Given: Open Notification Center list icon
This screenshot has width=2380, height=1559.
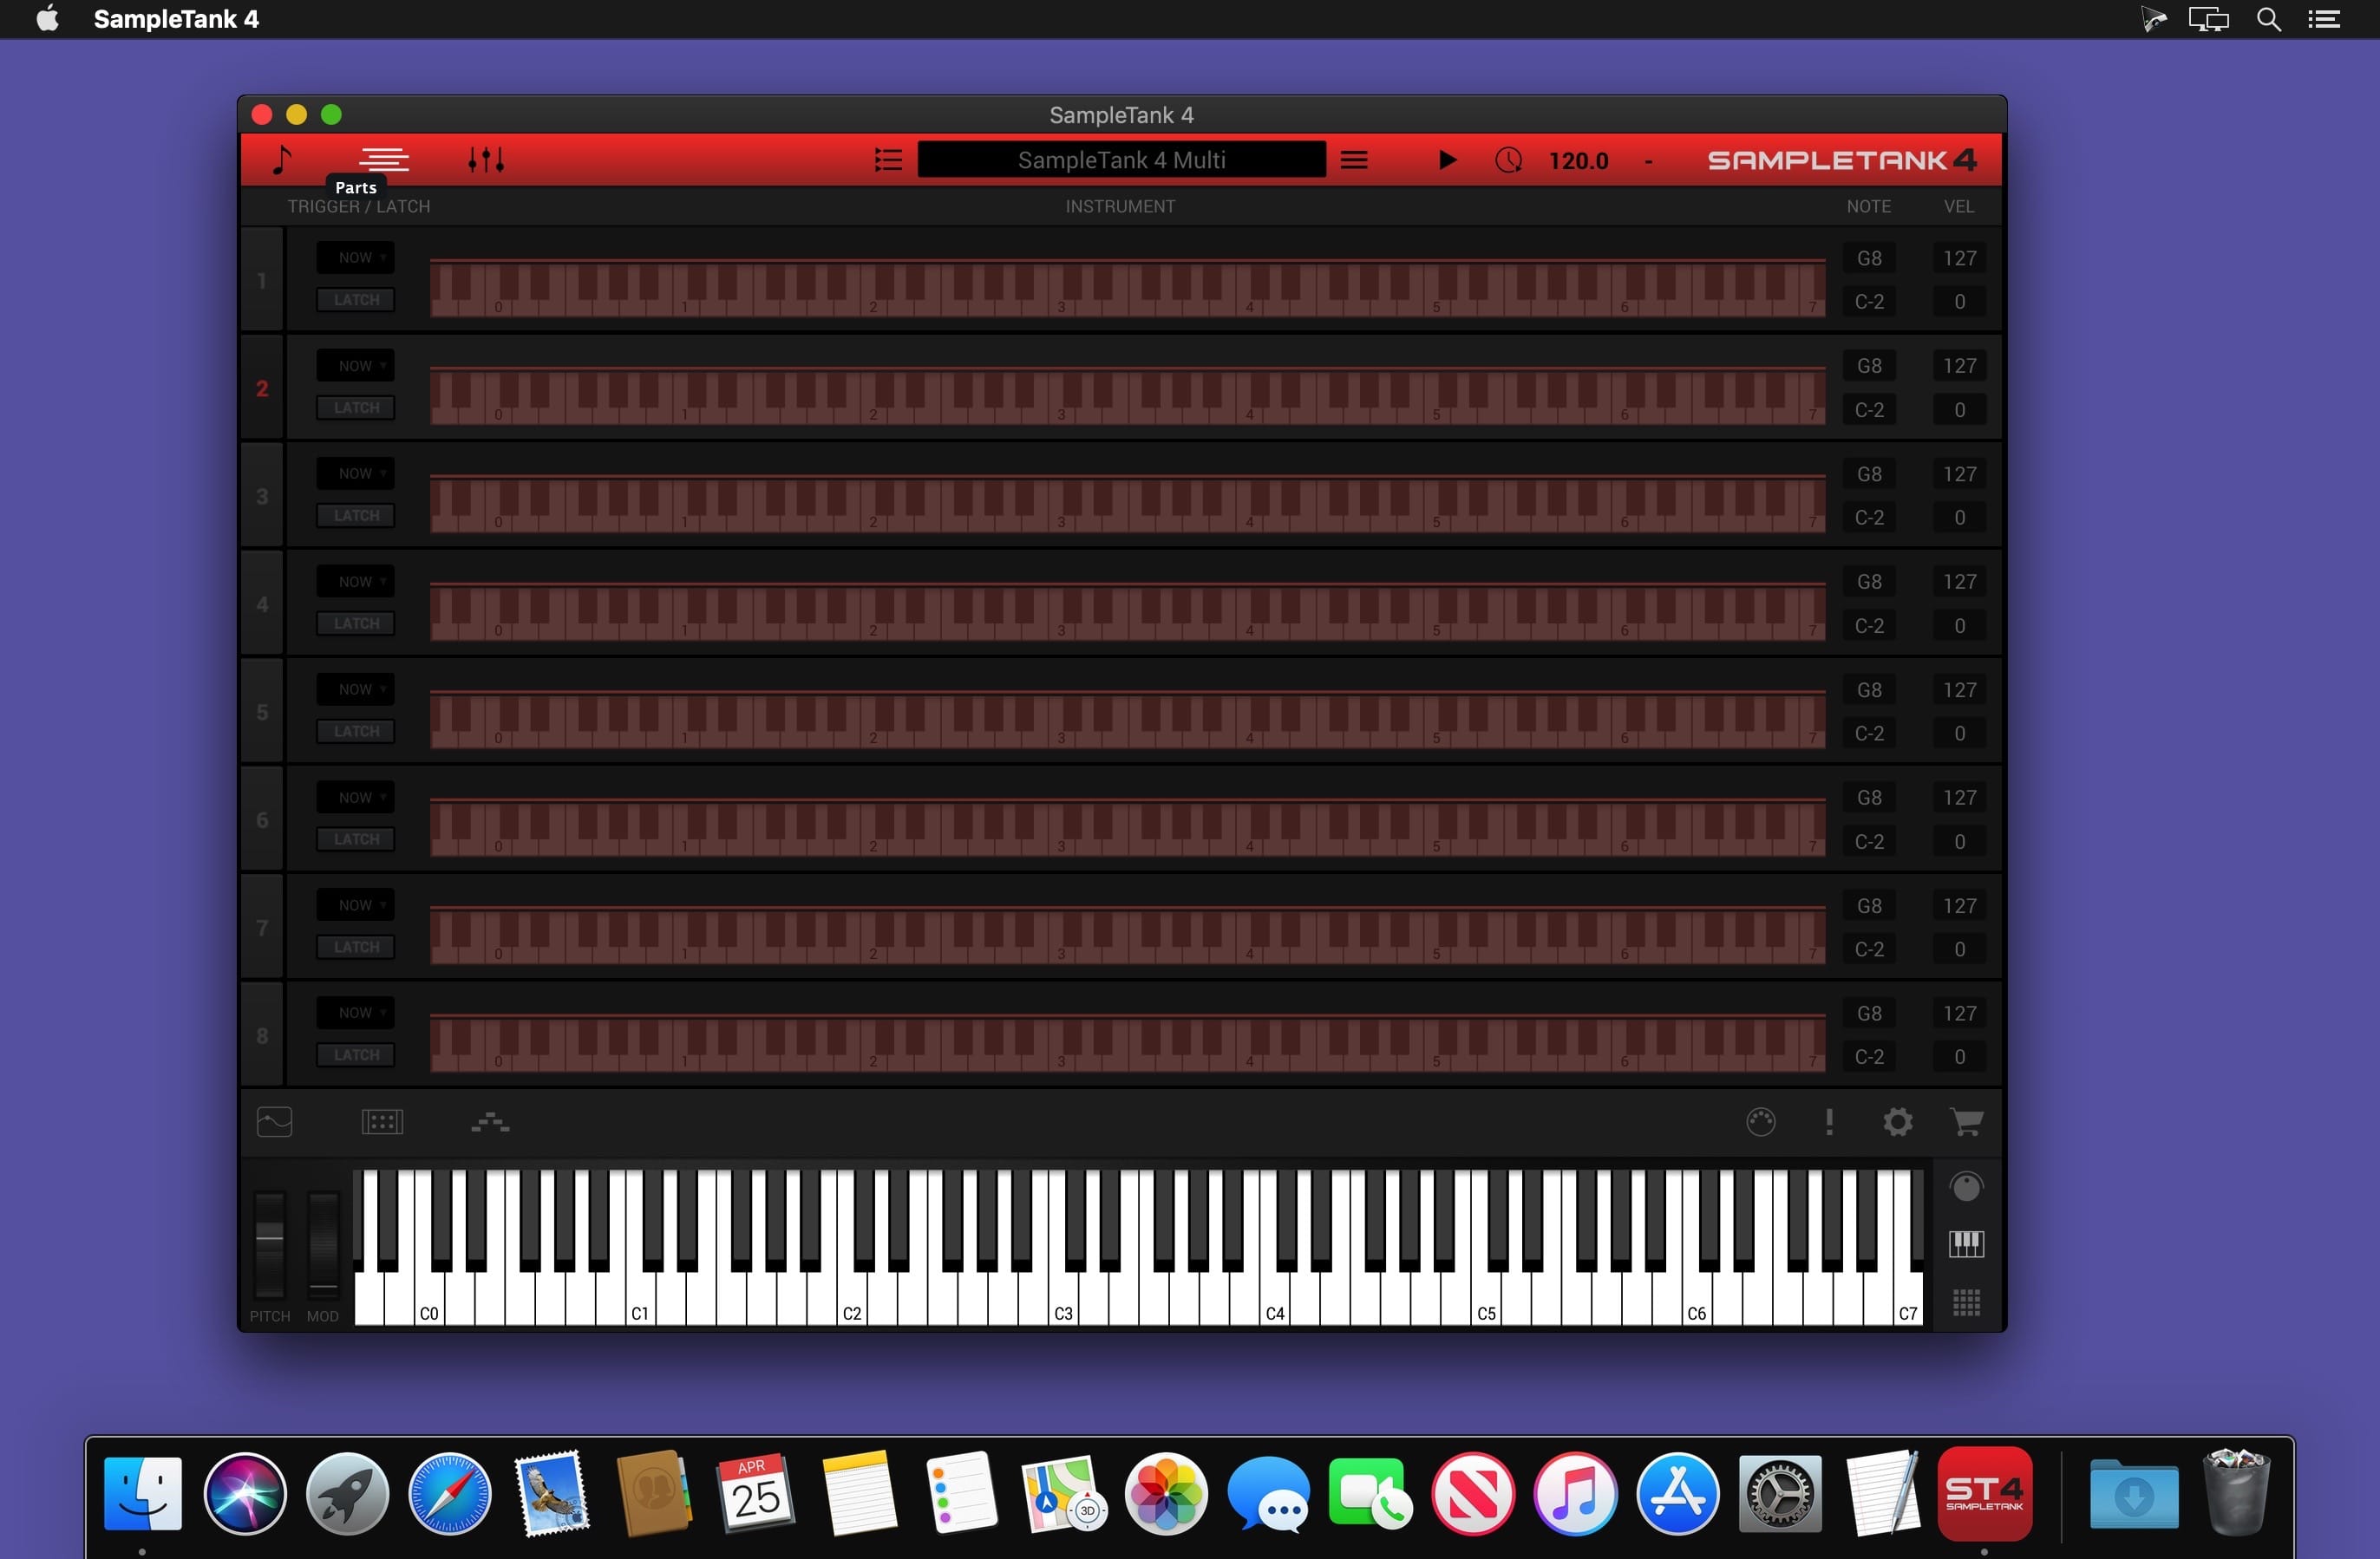Looking at the screenshot, I should click(x=2324, y=19).
